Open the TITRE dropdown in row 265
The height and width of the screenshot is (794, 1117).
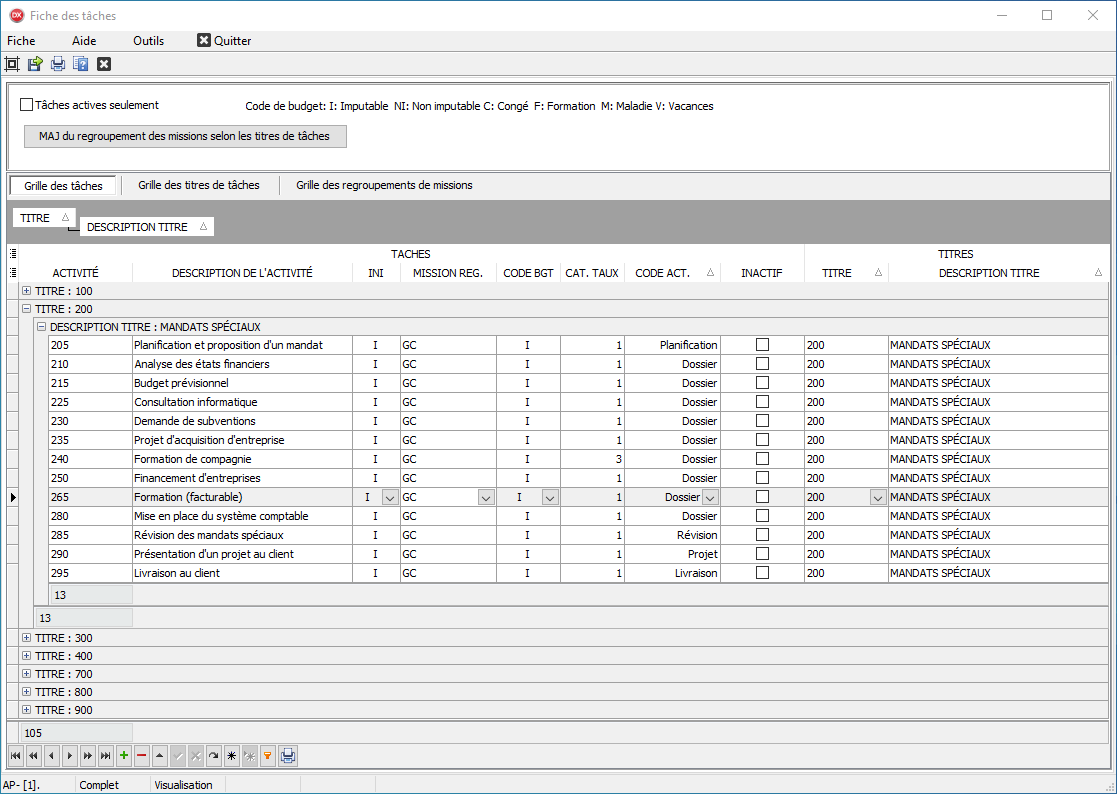[x=878, y=498]
